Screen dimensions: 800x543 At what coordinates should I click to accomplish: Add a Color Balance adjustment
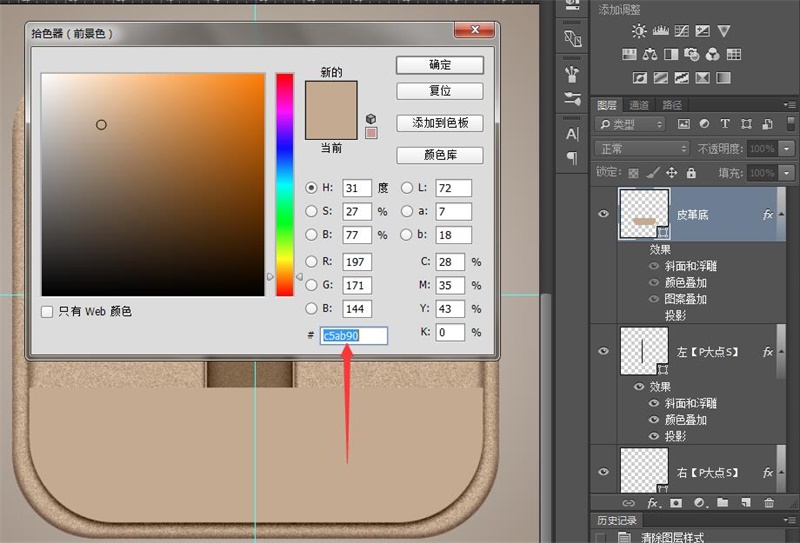tap(650, 54)
